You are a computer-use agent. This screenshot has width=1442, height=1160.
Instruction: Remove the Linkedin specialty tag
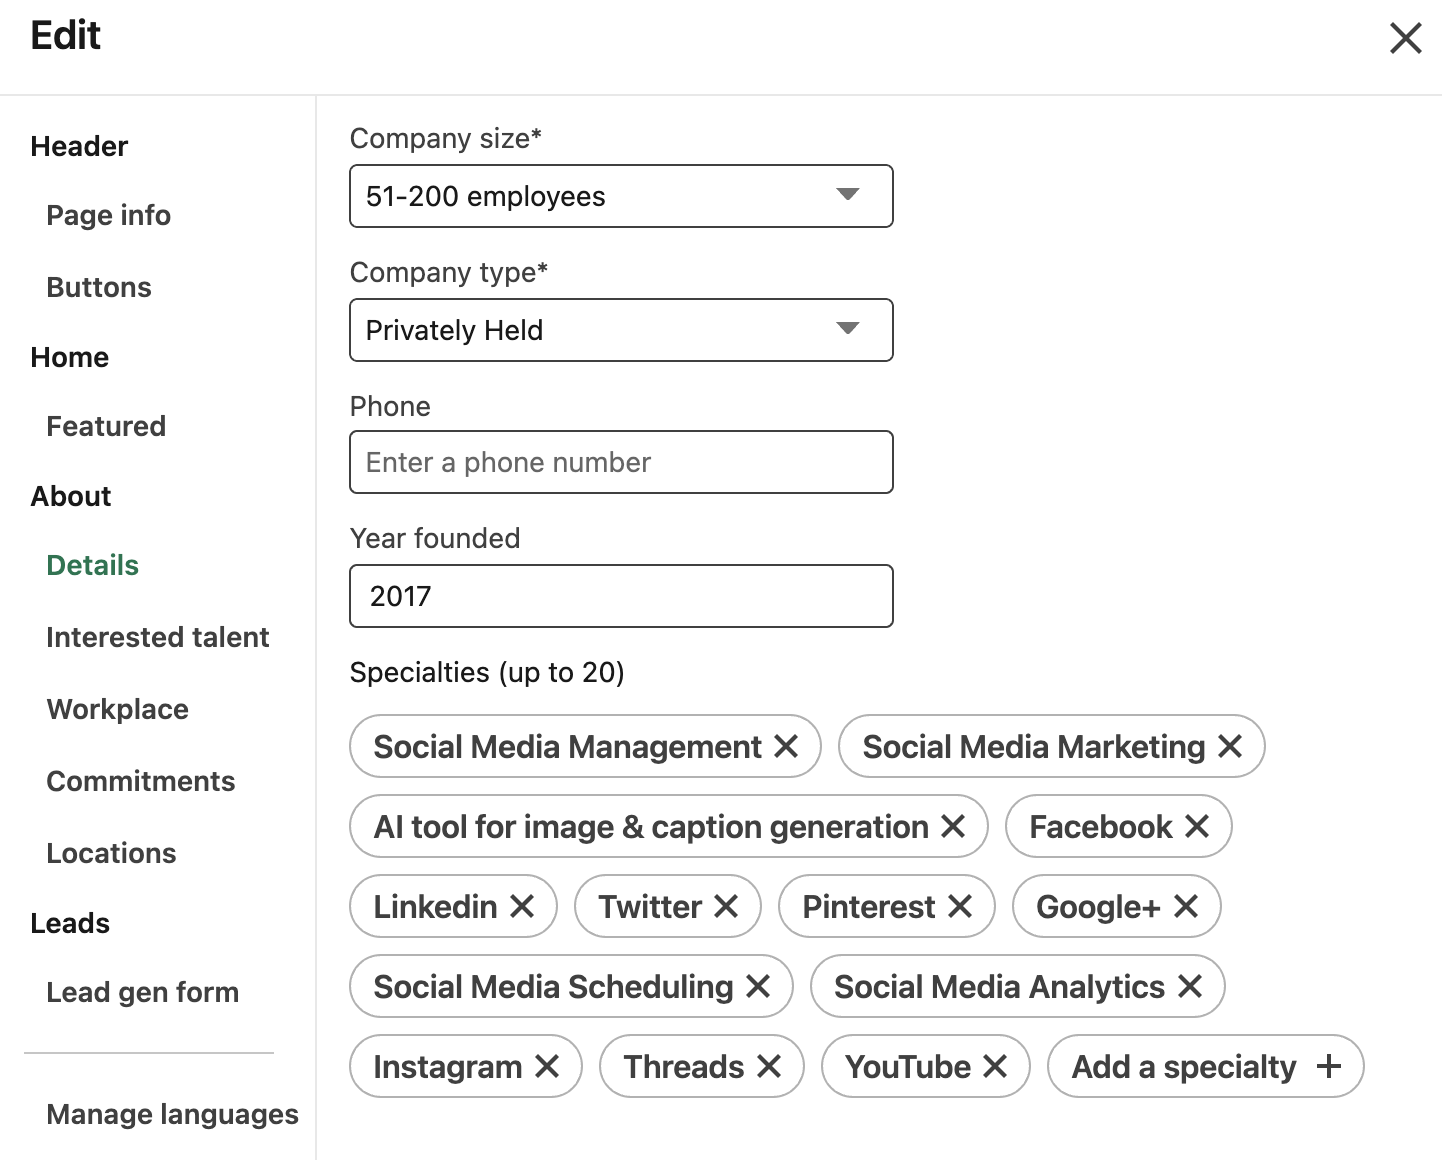[522, 906]
